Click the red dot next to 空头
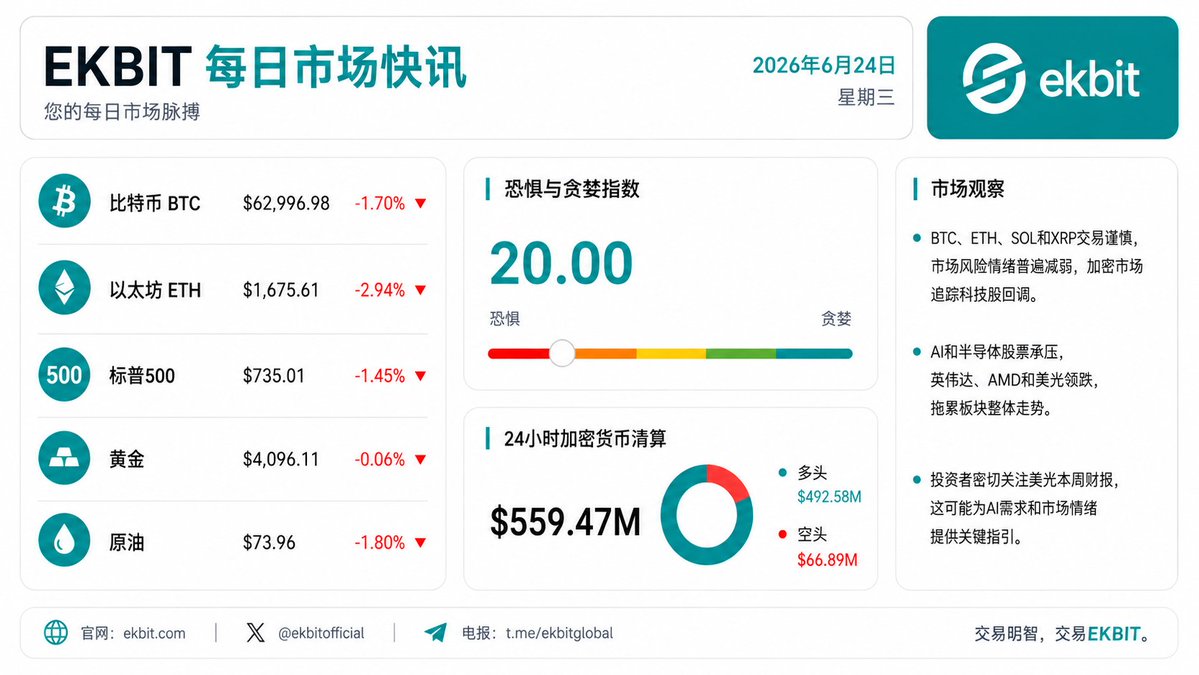This screenshot has height=675, width=1199. (782, 534)
